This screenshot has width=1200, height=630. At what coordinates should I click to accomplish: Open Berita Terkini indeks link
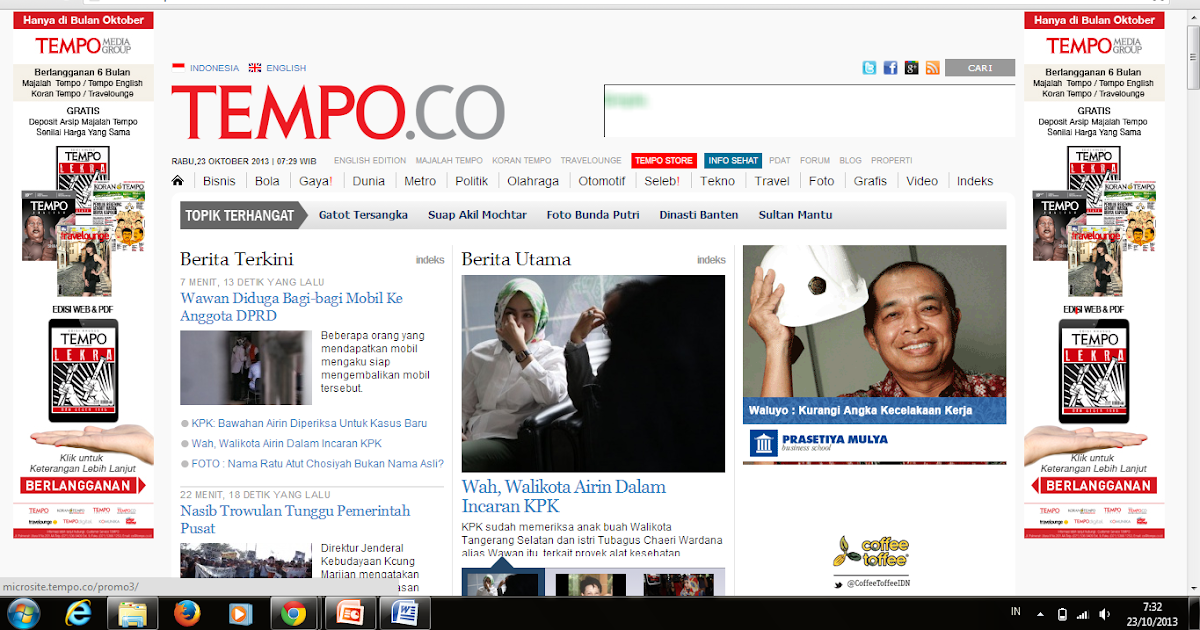(430, 260)
